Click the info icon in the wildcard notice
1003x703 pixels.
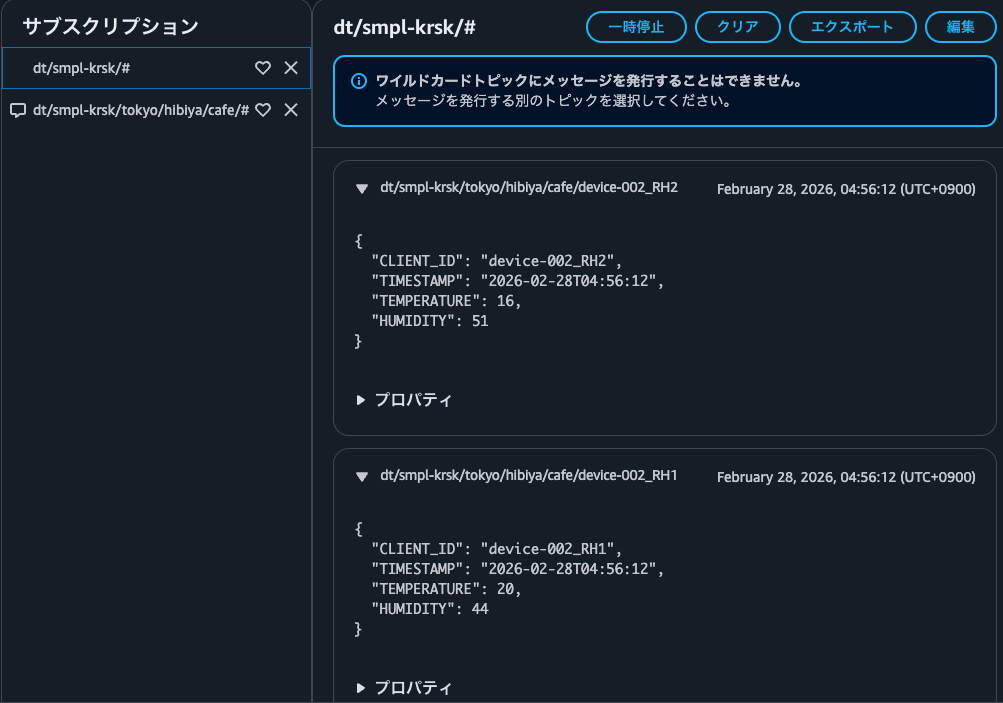(359, 81)
